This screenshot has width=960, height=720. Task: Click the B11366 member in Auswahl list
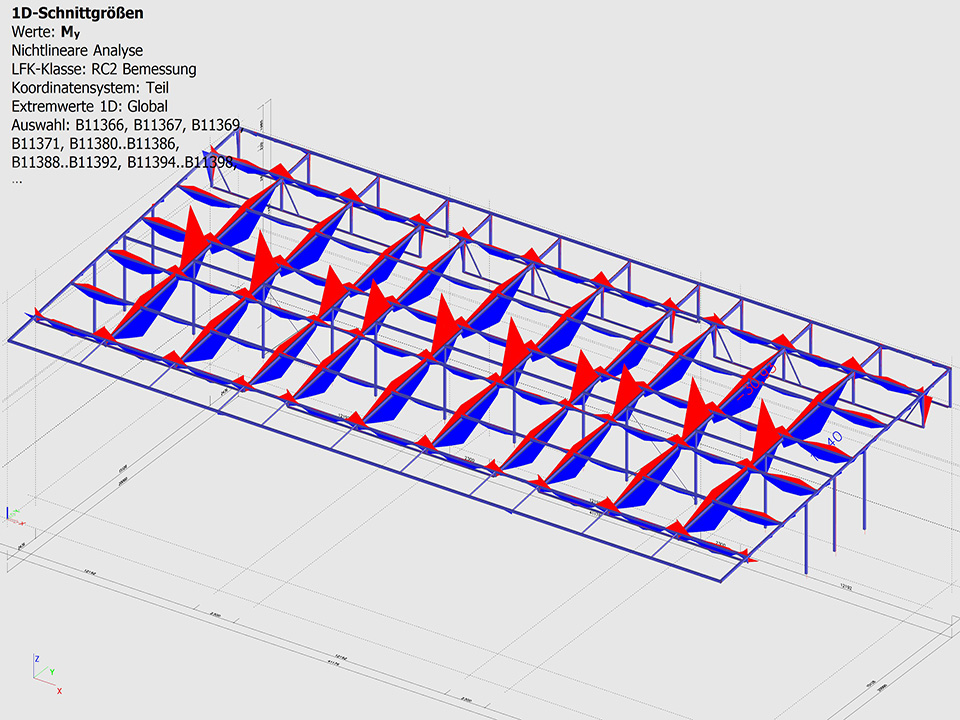click(x=97, y=125)
